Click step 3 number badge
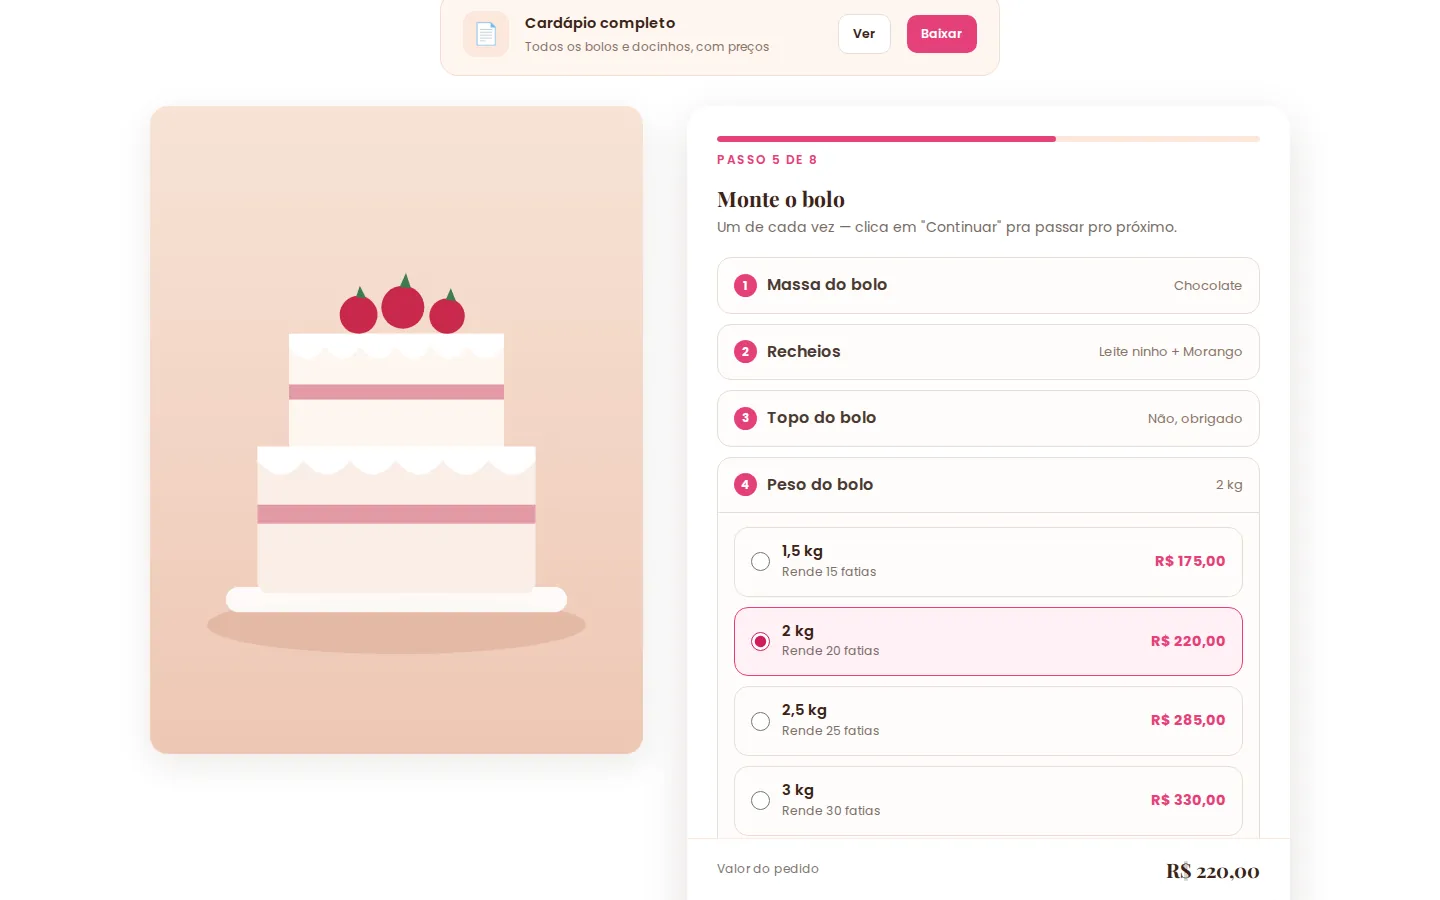Viewport: 1440px width, 900px height. point(745,418)
